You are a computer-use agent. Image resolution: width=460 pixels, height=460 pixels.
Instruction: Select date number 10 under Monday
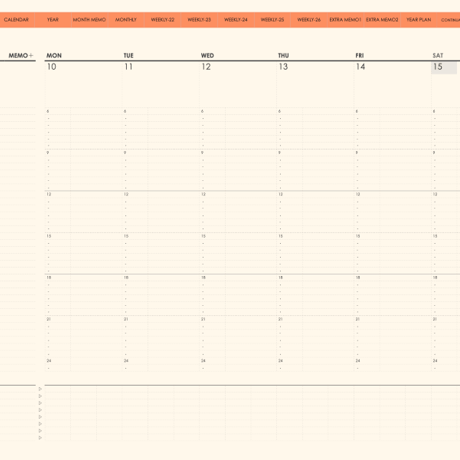click(52, 67)
